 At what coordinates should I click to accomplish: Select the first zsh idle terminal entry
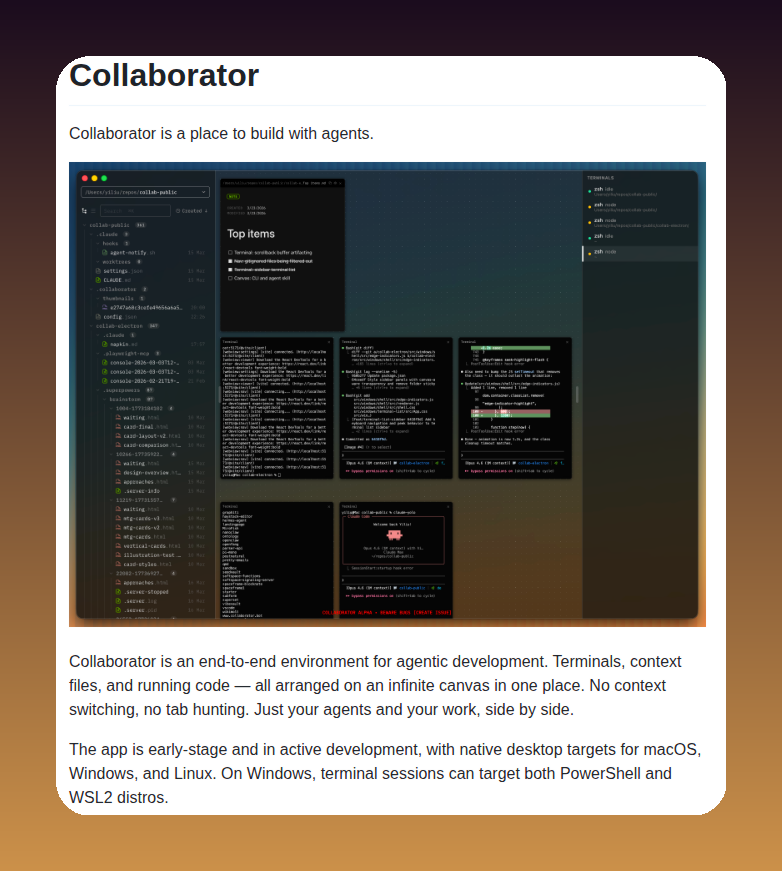coord(640,191)
